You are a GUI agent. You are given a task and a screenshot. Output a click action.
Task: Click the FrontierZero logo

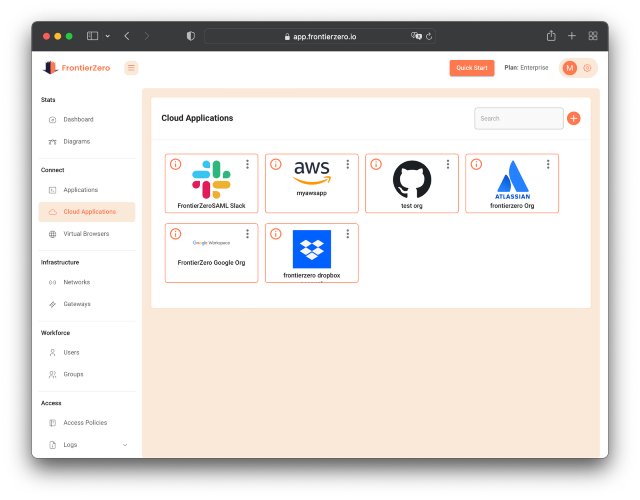76,68
